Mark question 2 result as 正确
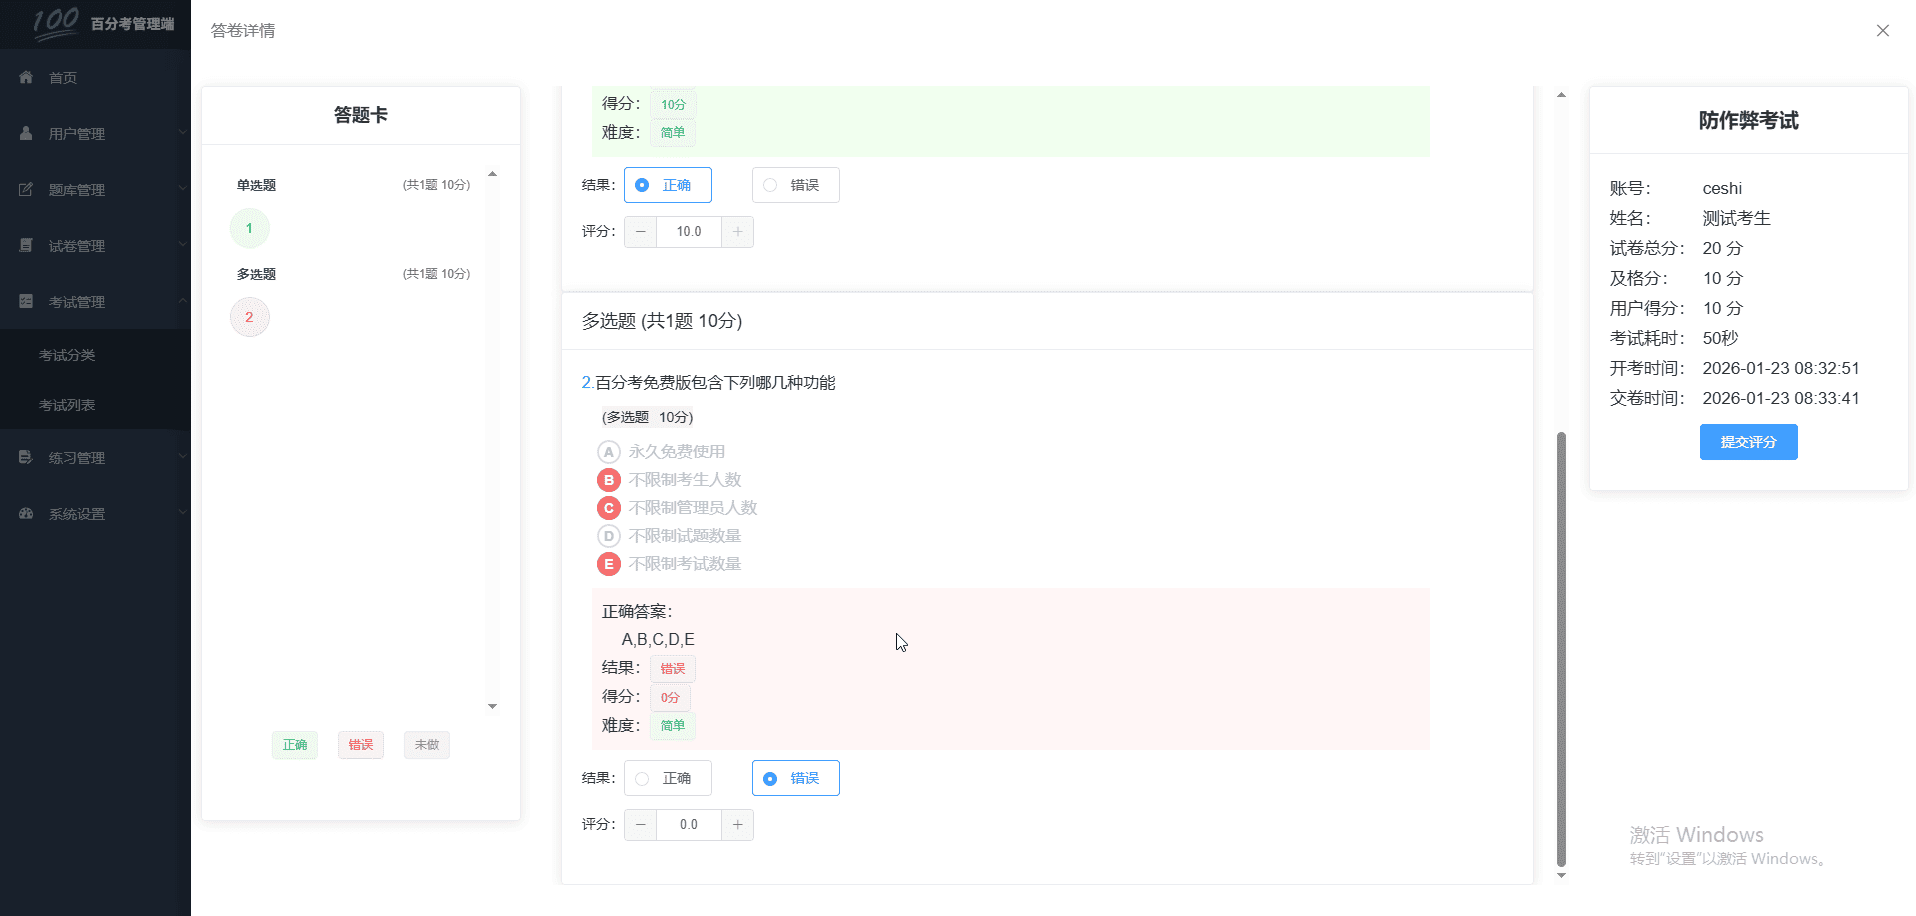Image resolution: width=1916 pixels, height=916 pixels. pyautogui.click(x=667, y=777)
